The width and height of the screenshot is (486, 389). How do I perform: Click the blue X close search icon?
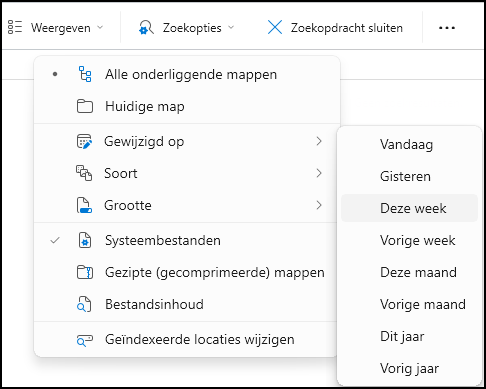click(x=275, y=27)
